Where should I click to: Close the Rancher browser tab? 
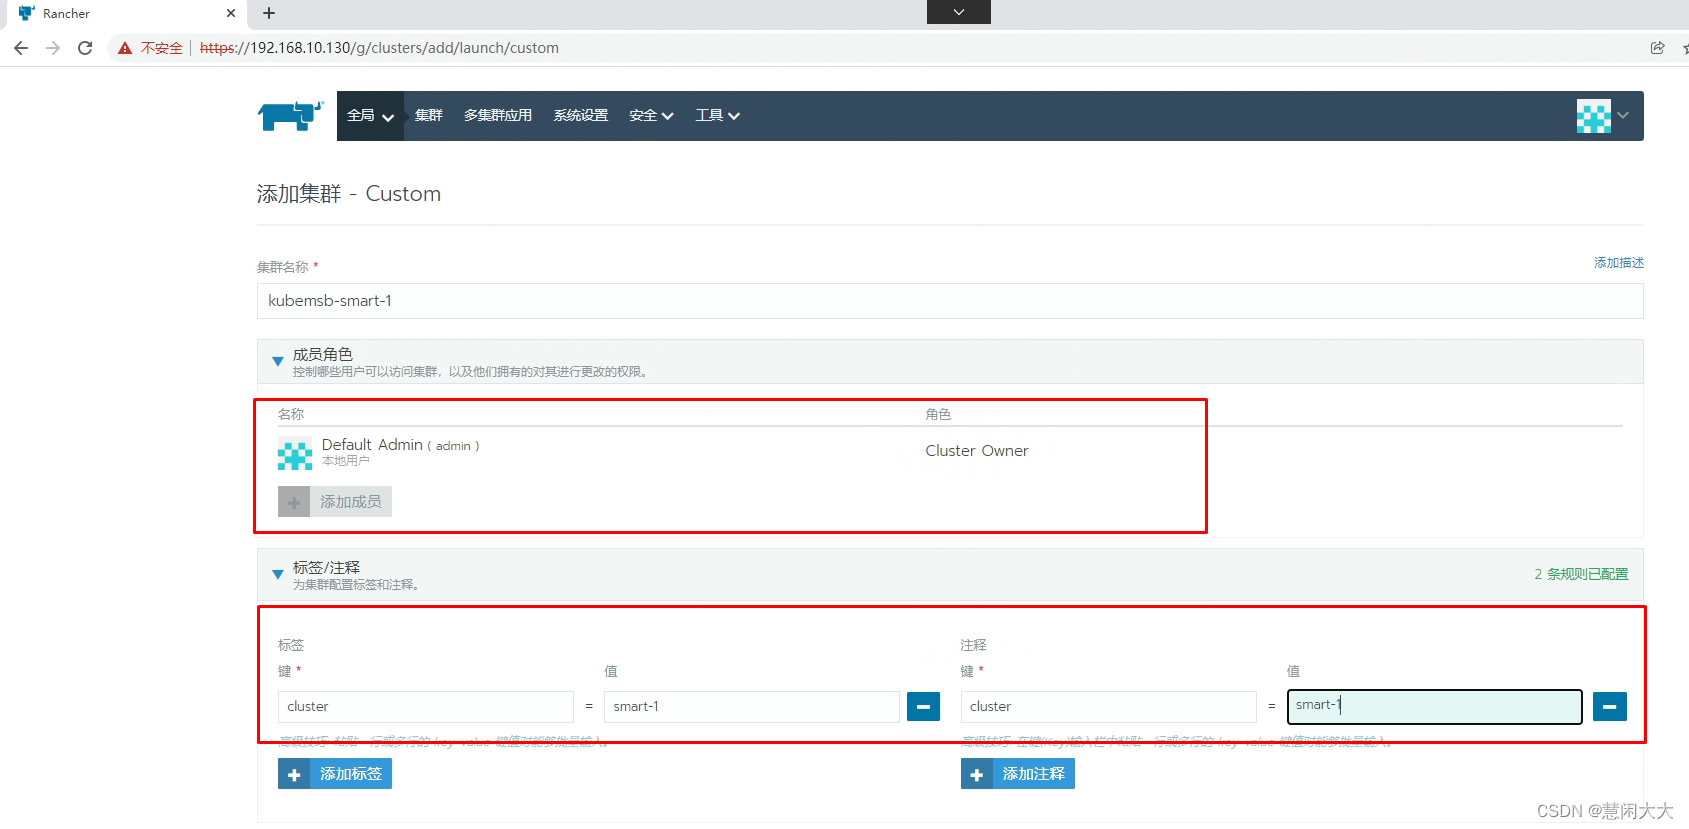[231, 13]
